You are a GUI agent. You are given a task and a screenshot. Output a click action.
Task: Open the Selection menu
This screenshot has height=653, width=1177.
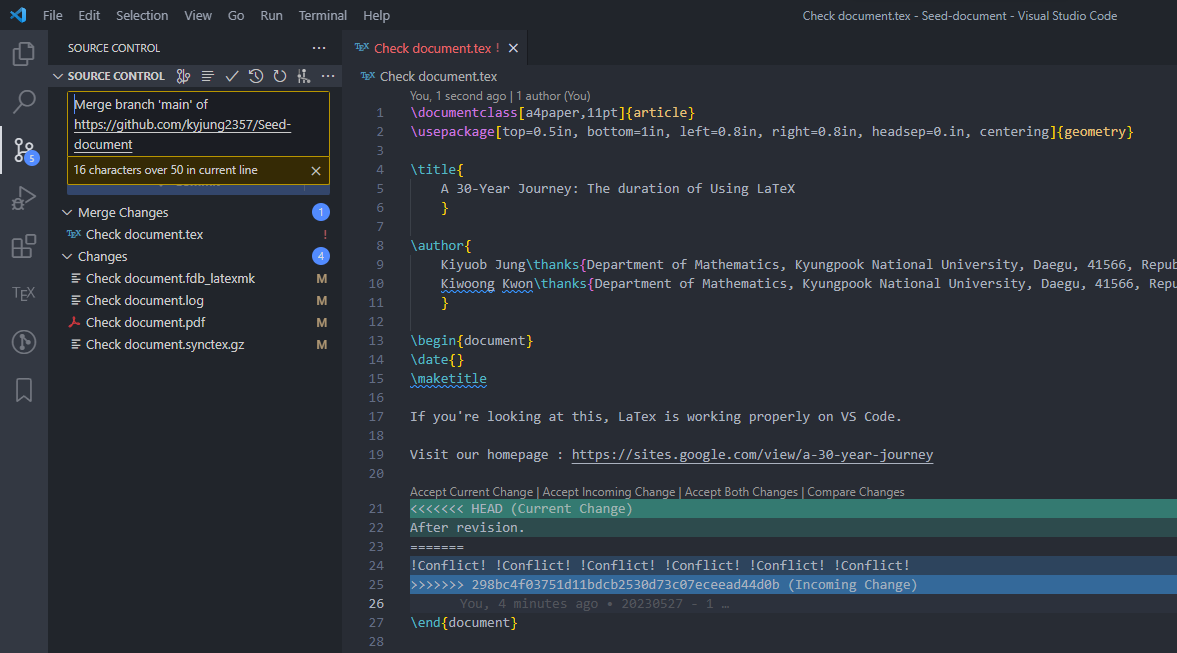142,15
